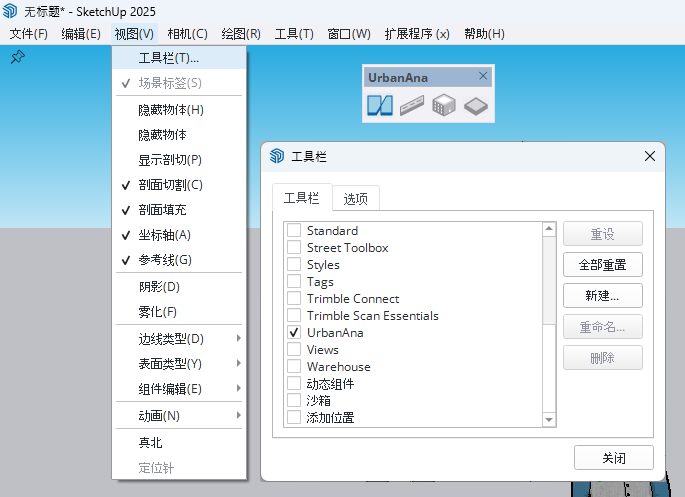Viewport: 685px width, 497px height.
Task: Enable the Trimble Connect checkbox
Action: click(294, 298)
